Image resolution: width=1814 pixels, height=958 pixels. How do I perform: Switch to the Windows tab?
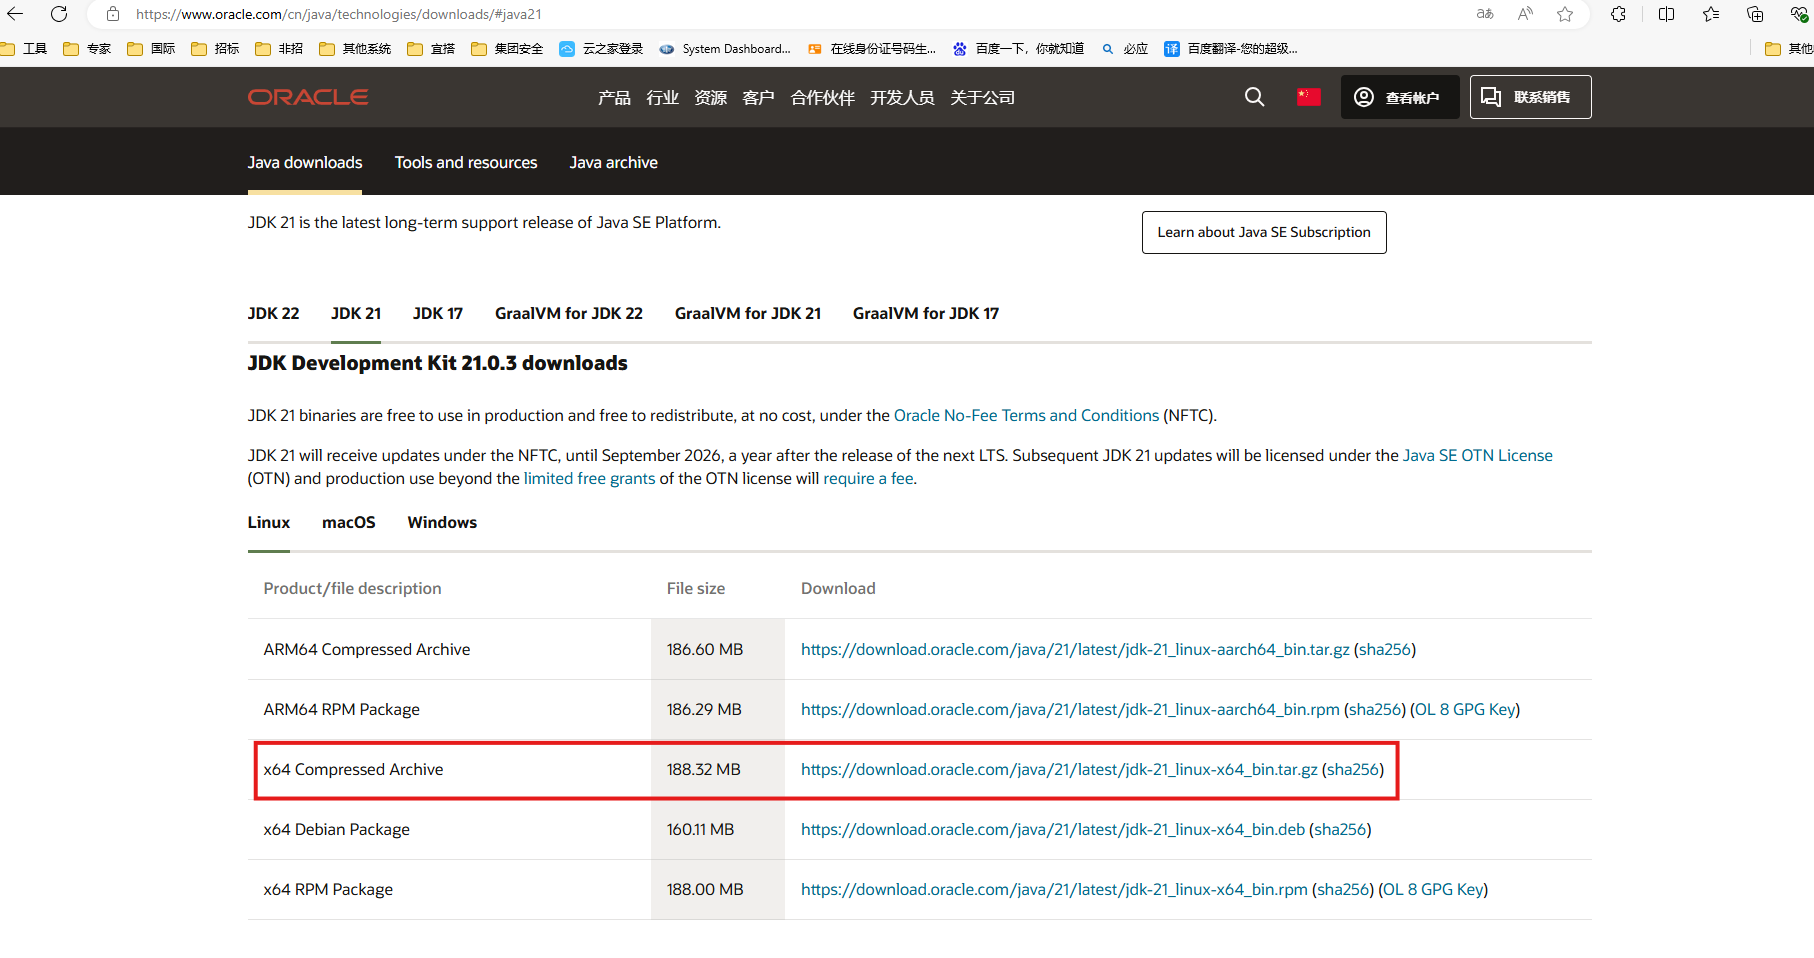pos(442,522)
